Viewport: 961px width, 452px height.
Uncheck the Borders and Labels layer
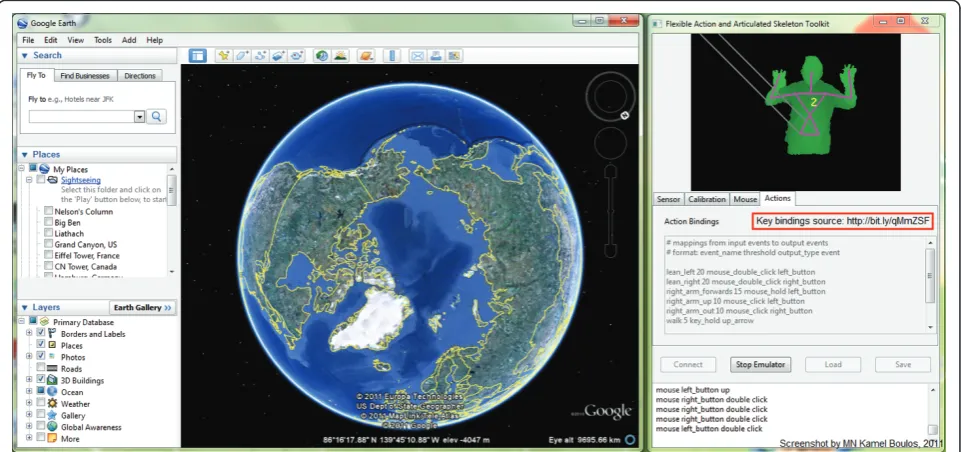coord(40,334)
